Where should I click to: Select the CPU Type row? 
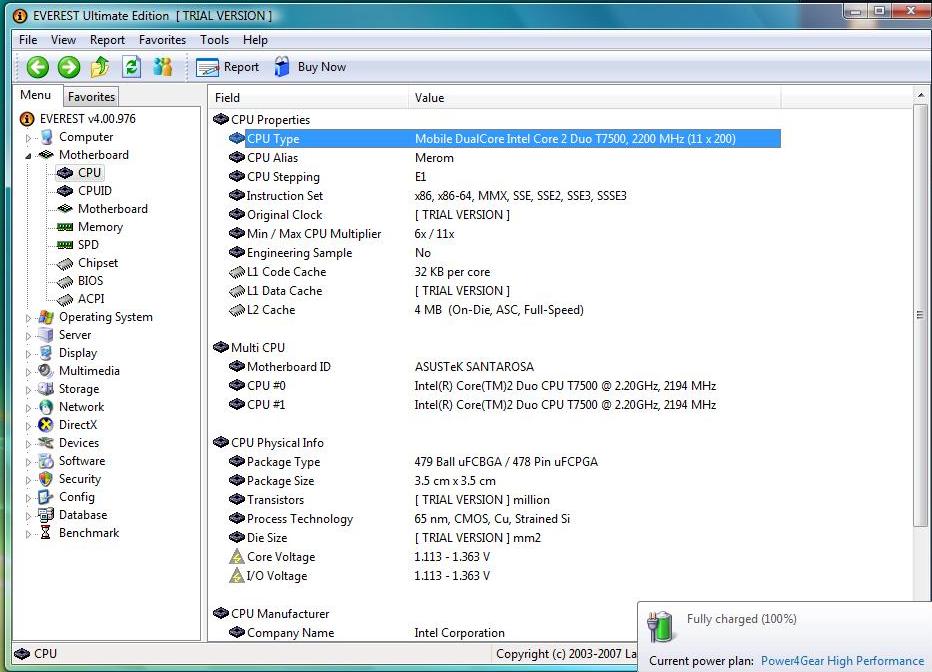(504, 139)
